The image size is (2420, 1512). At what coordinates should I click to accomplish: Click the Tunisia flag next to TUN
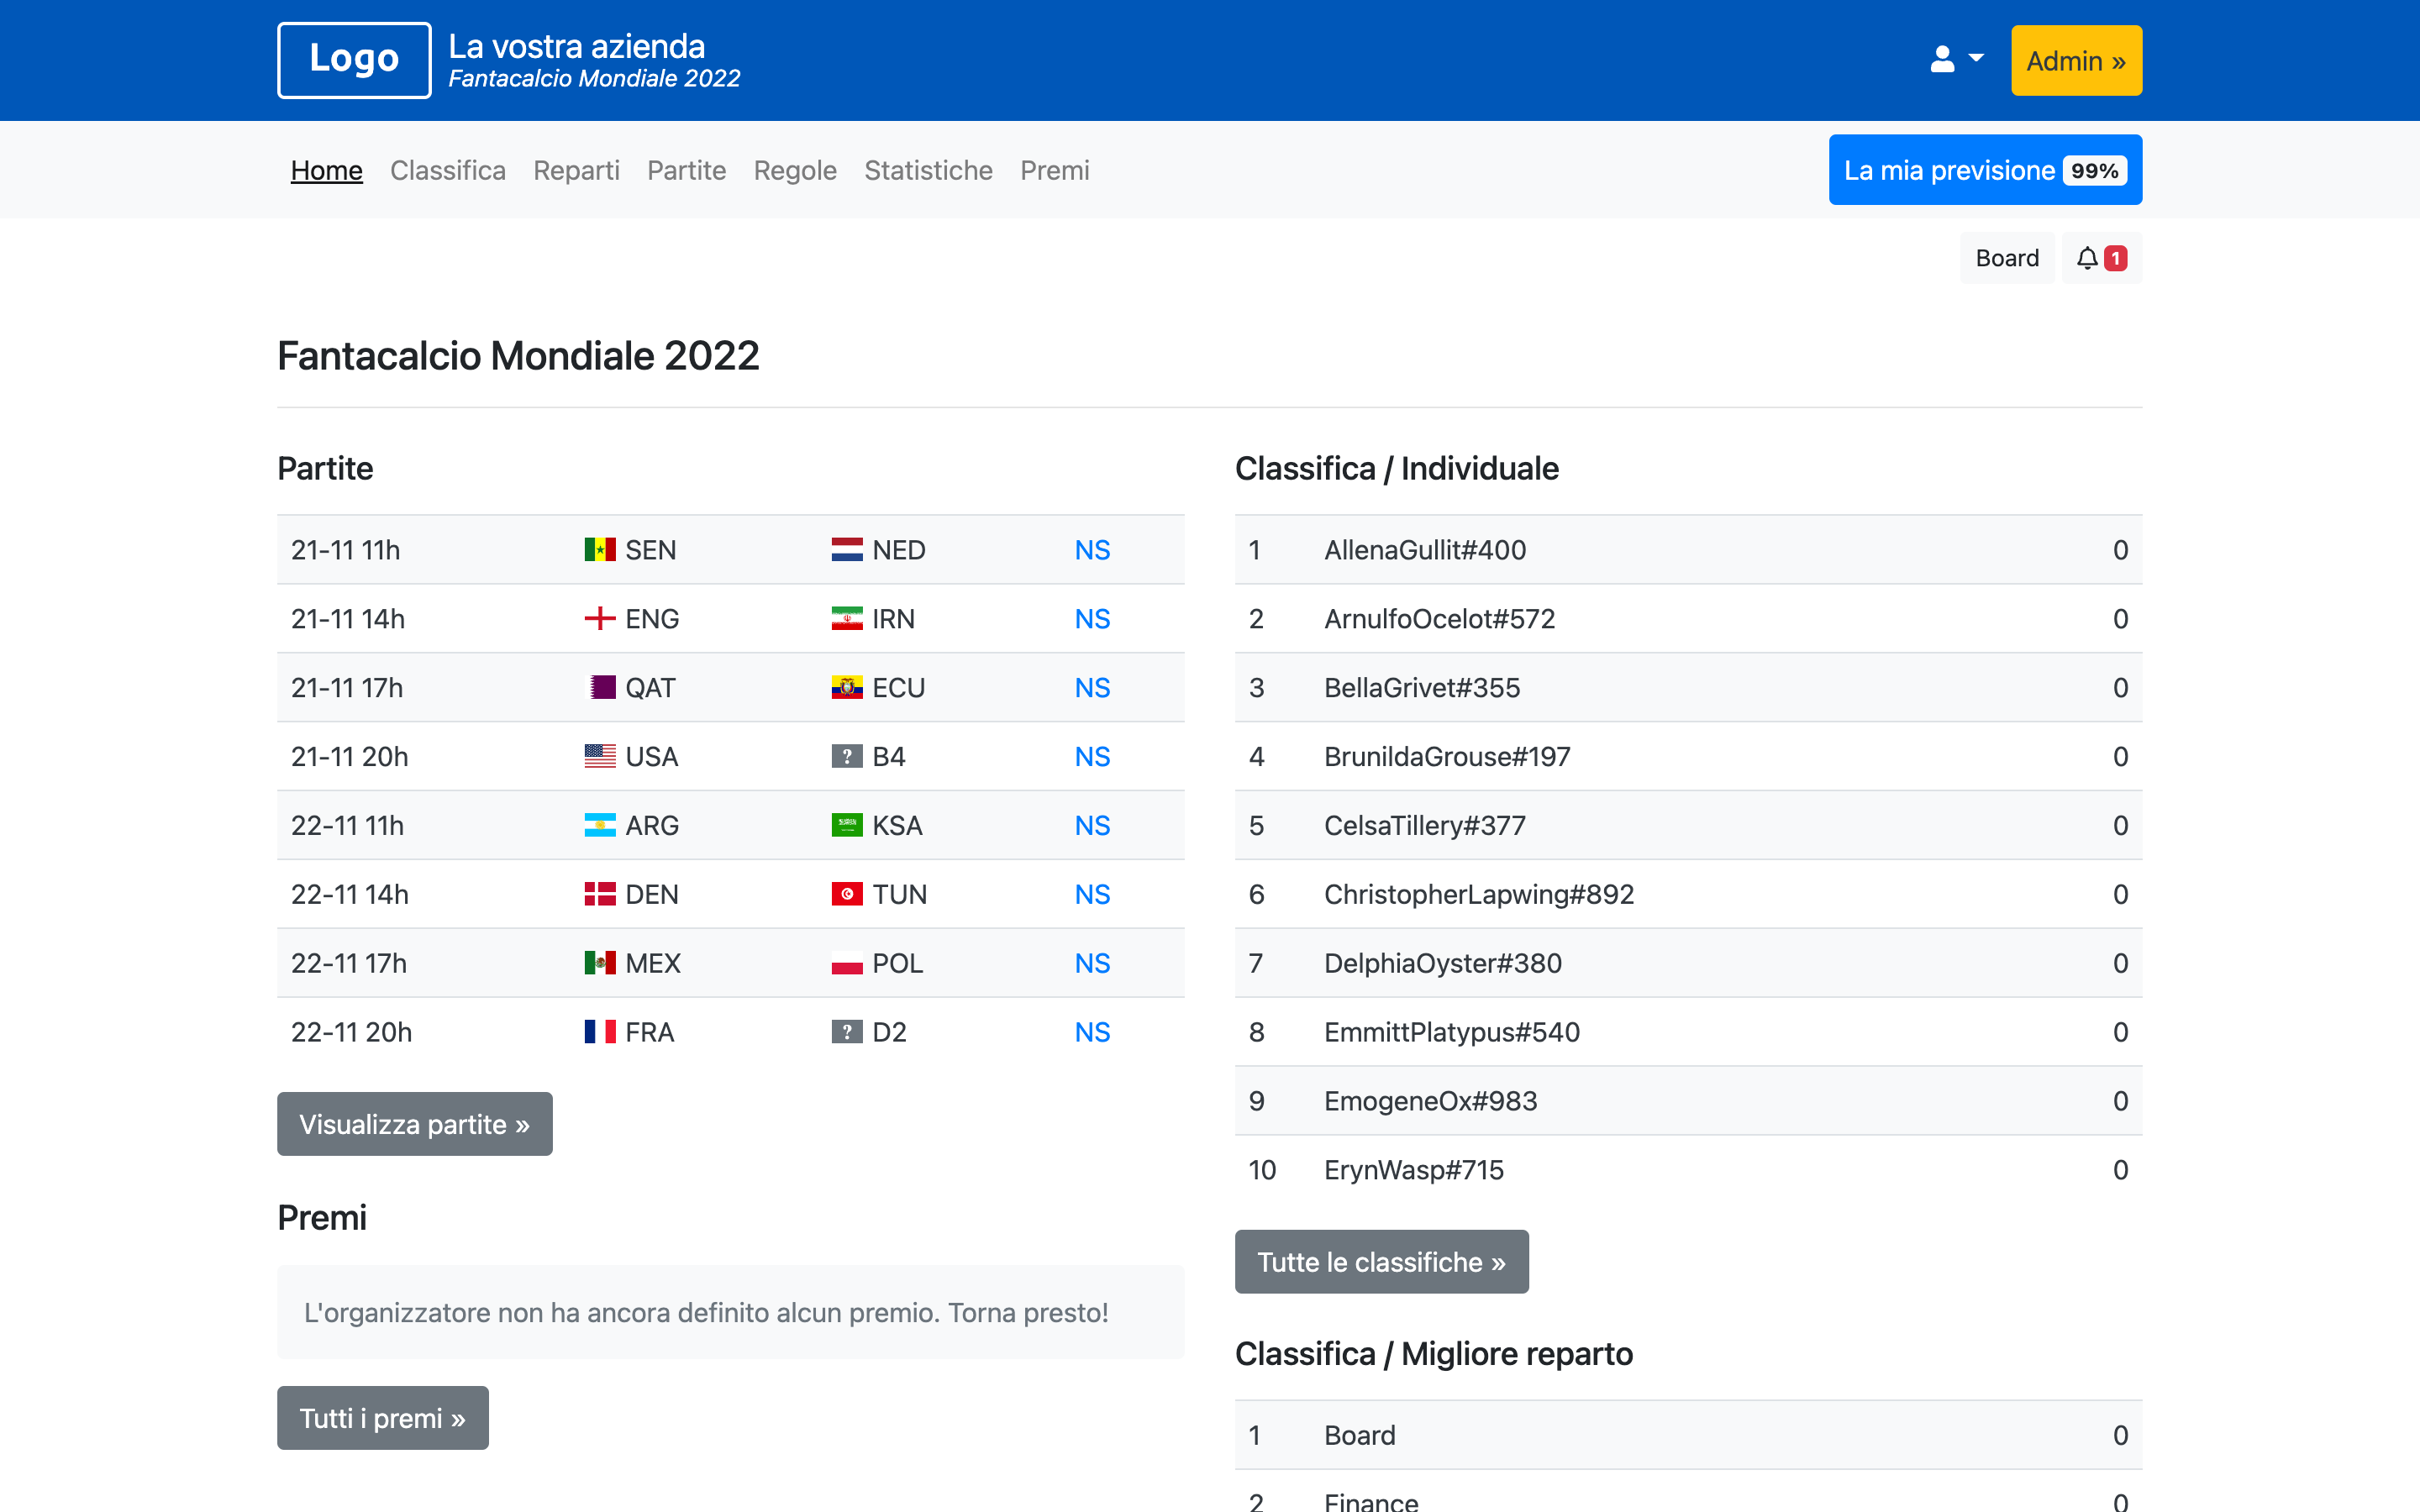click(x=846, y=894)
